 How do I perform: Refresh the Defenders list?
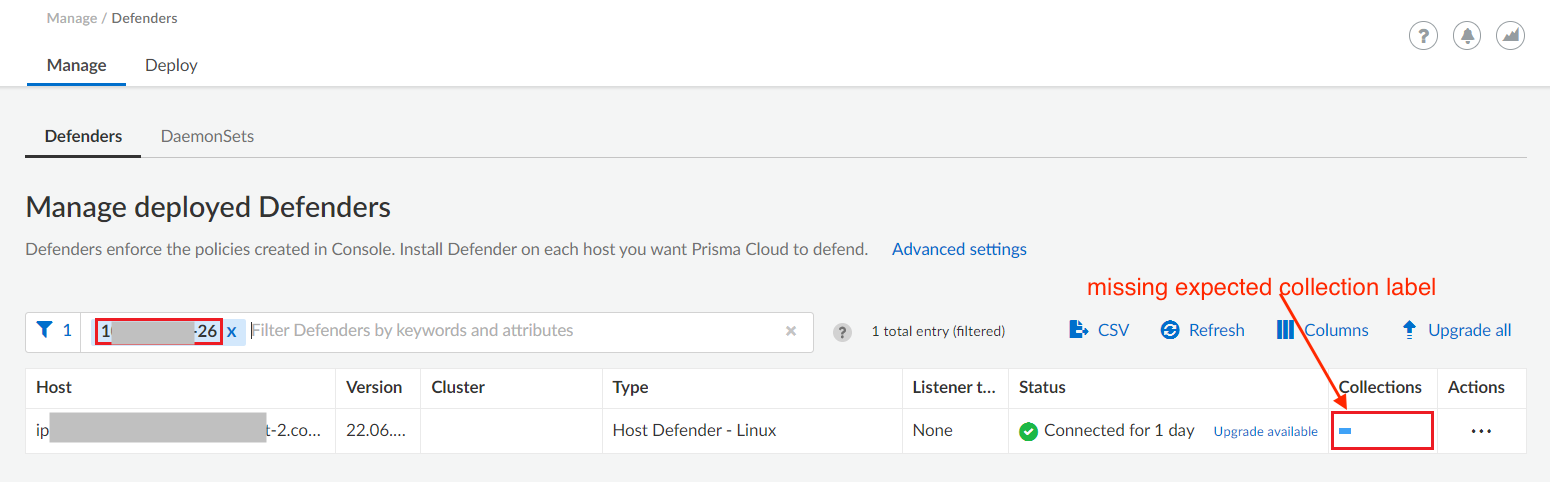[x=1202, y=330]
